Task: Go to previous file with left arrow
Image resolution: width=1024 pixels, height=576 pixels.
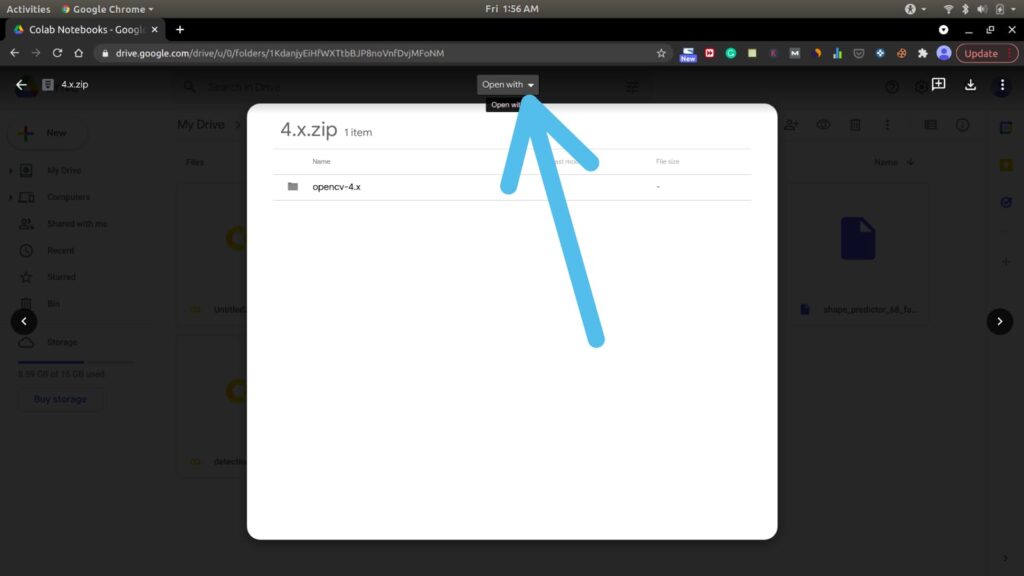Action: [24, 321]
